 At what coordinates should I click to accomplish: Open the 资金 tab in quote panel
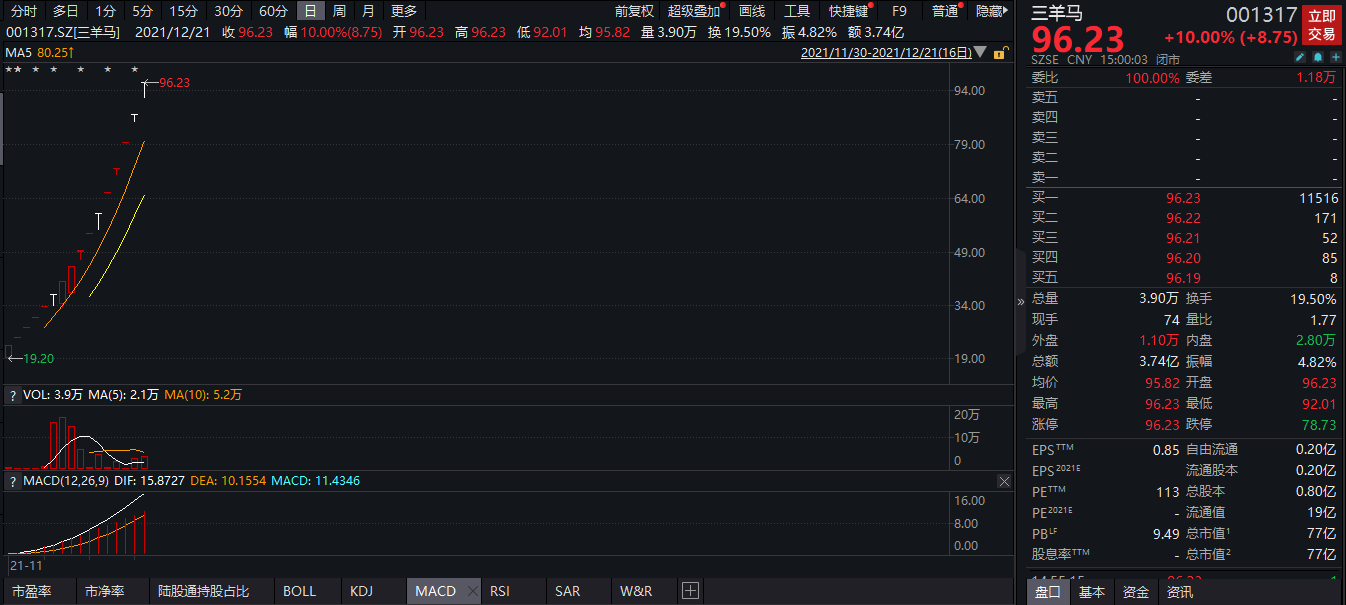1136,591
